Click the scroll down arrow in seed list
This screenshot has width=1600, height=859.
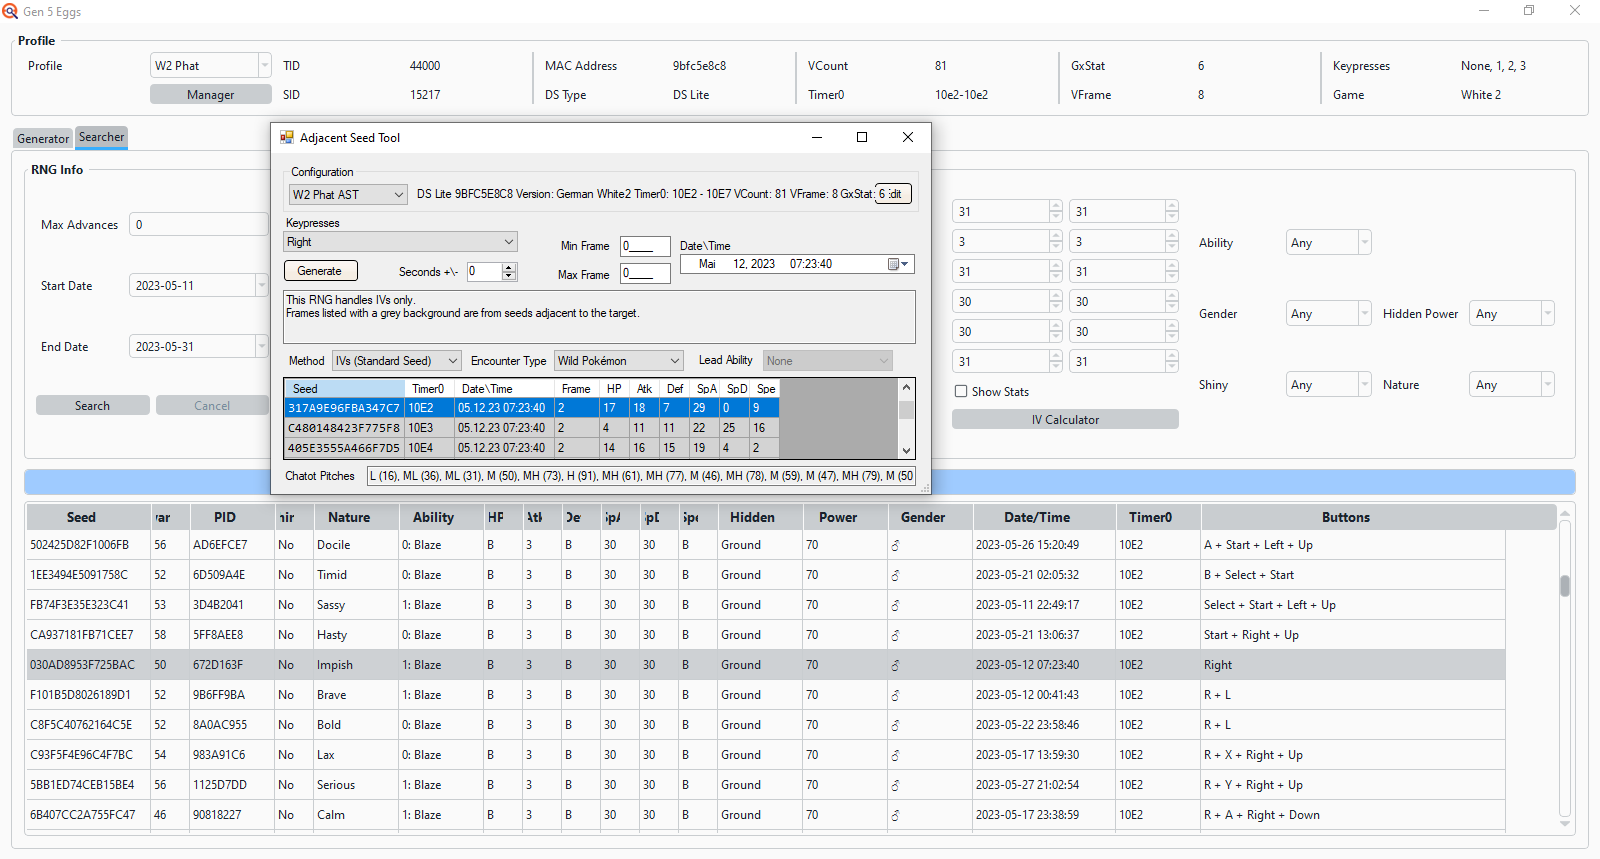906,451
